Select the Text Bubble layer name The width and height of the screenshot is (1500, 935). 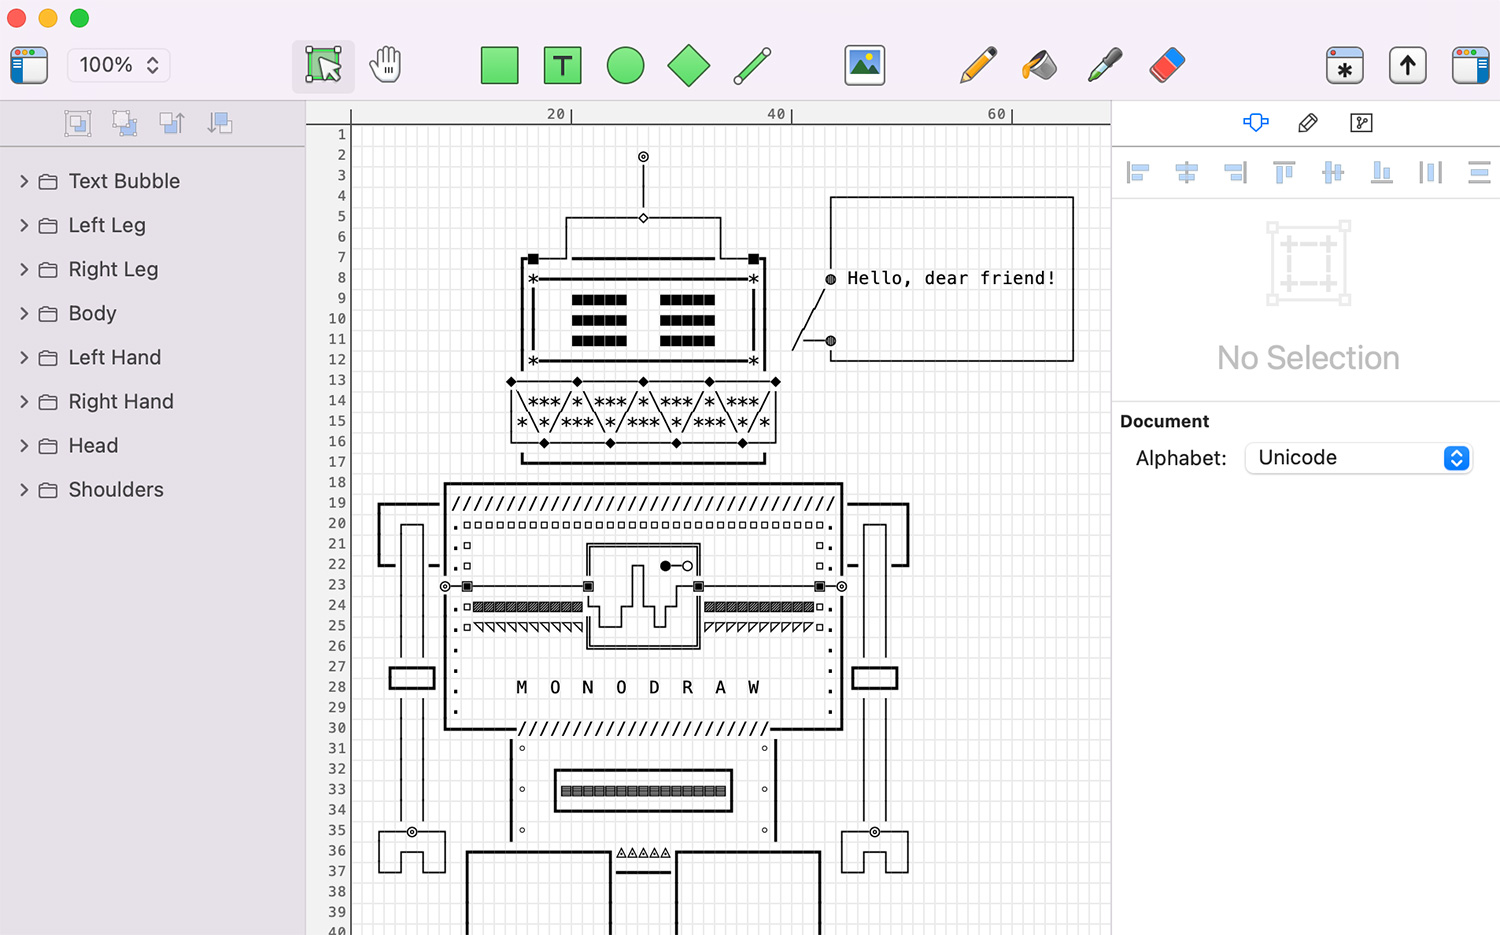tap(124, 181)
